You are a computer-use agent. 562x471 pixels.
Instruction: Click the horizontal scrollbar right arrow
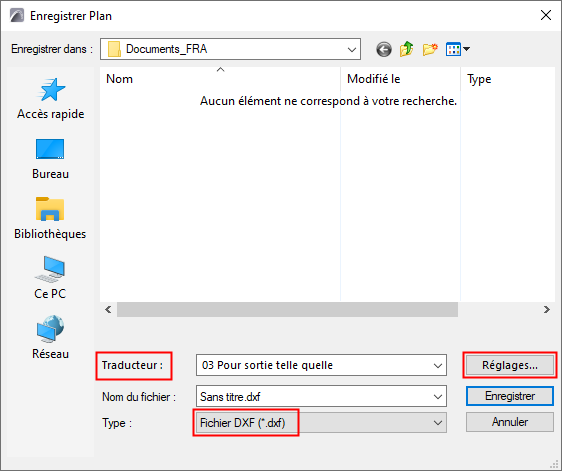546,309
